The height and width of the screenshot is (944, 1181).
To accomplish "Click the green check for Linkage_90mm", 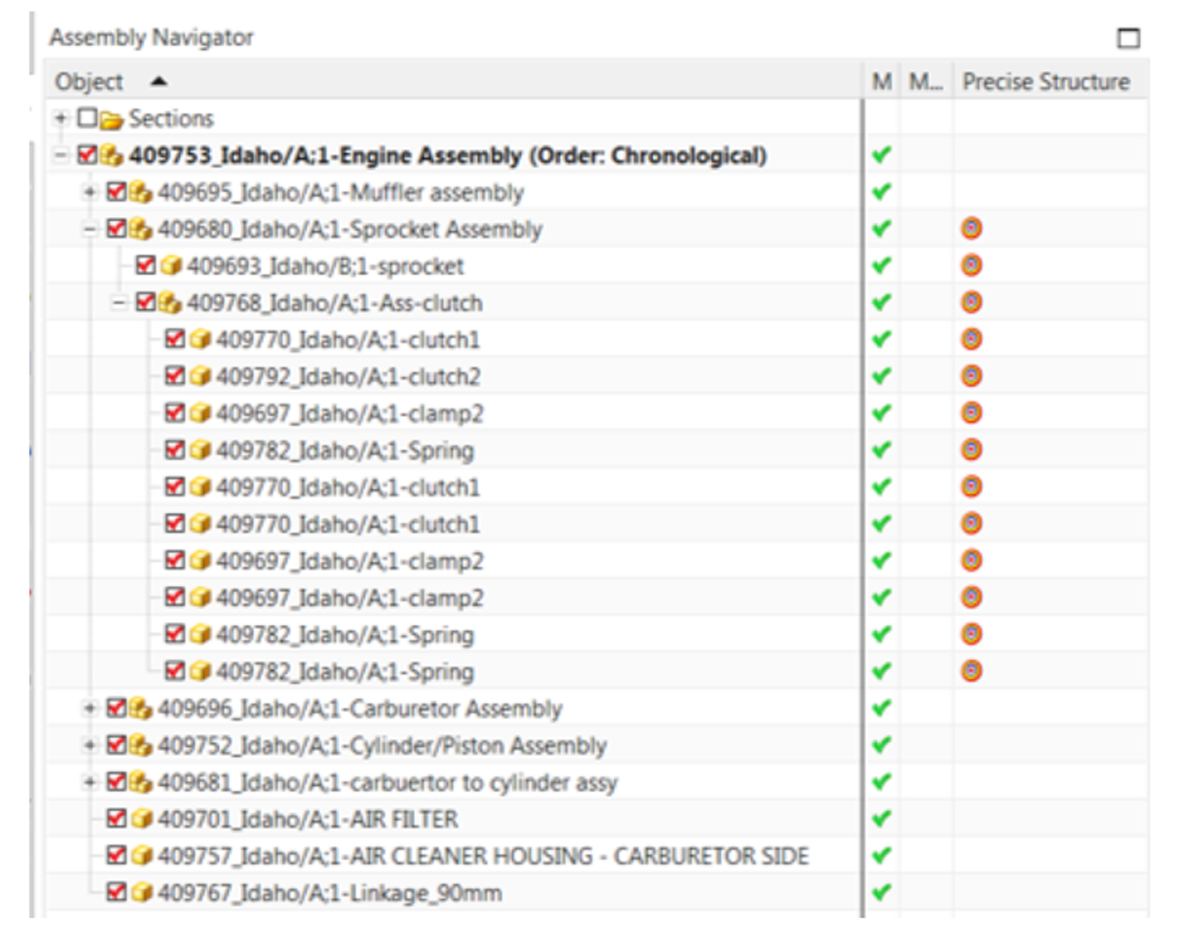I will coord(882,893).
